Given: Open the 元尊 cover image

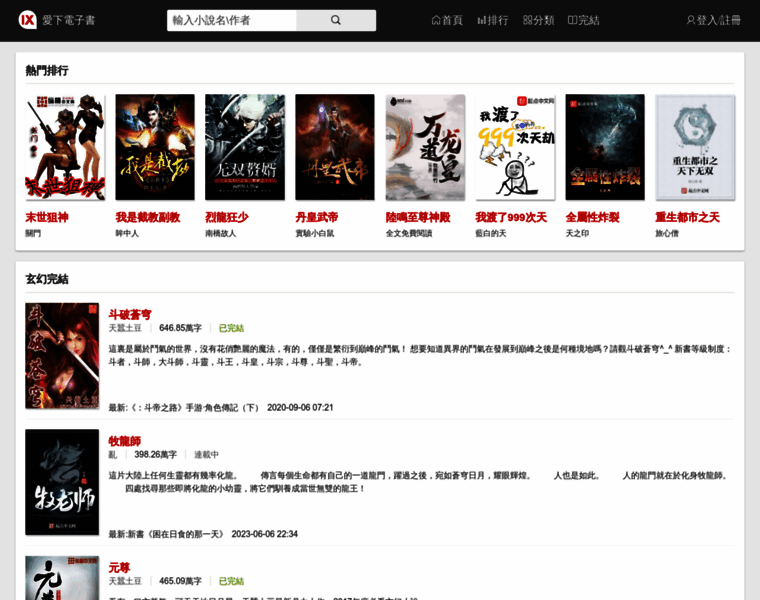Looking at the screenshot, I should 62,578.
